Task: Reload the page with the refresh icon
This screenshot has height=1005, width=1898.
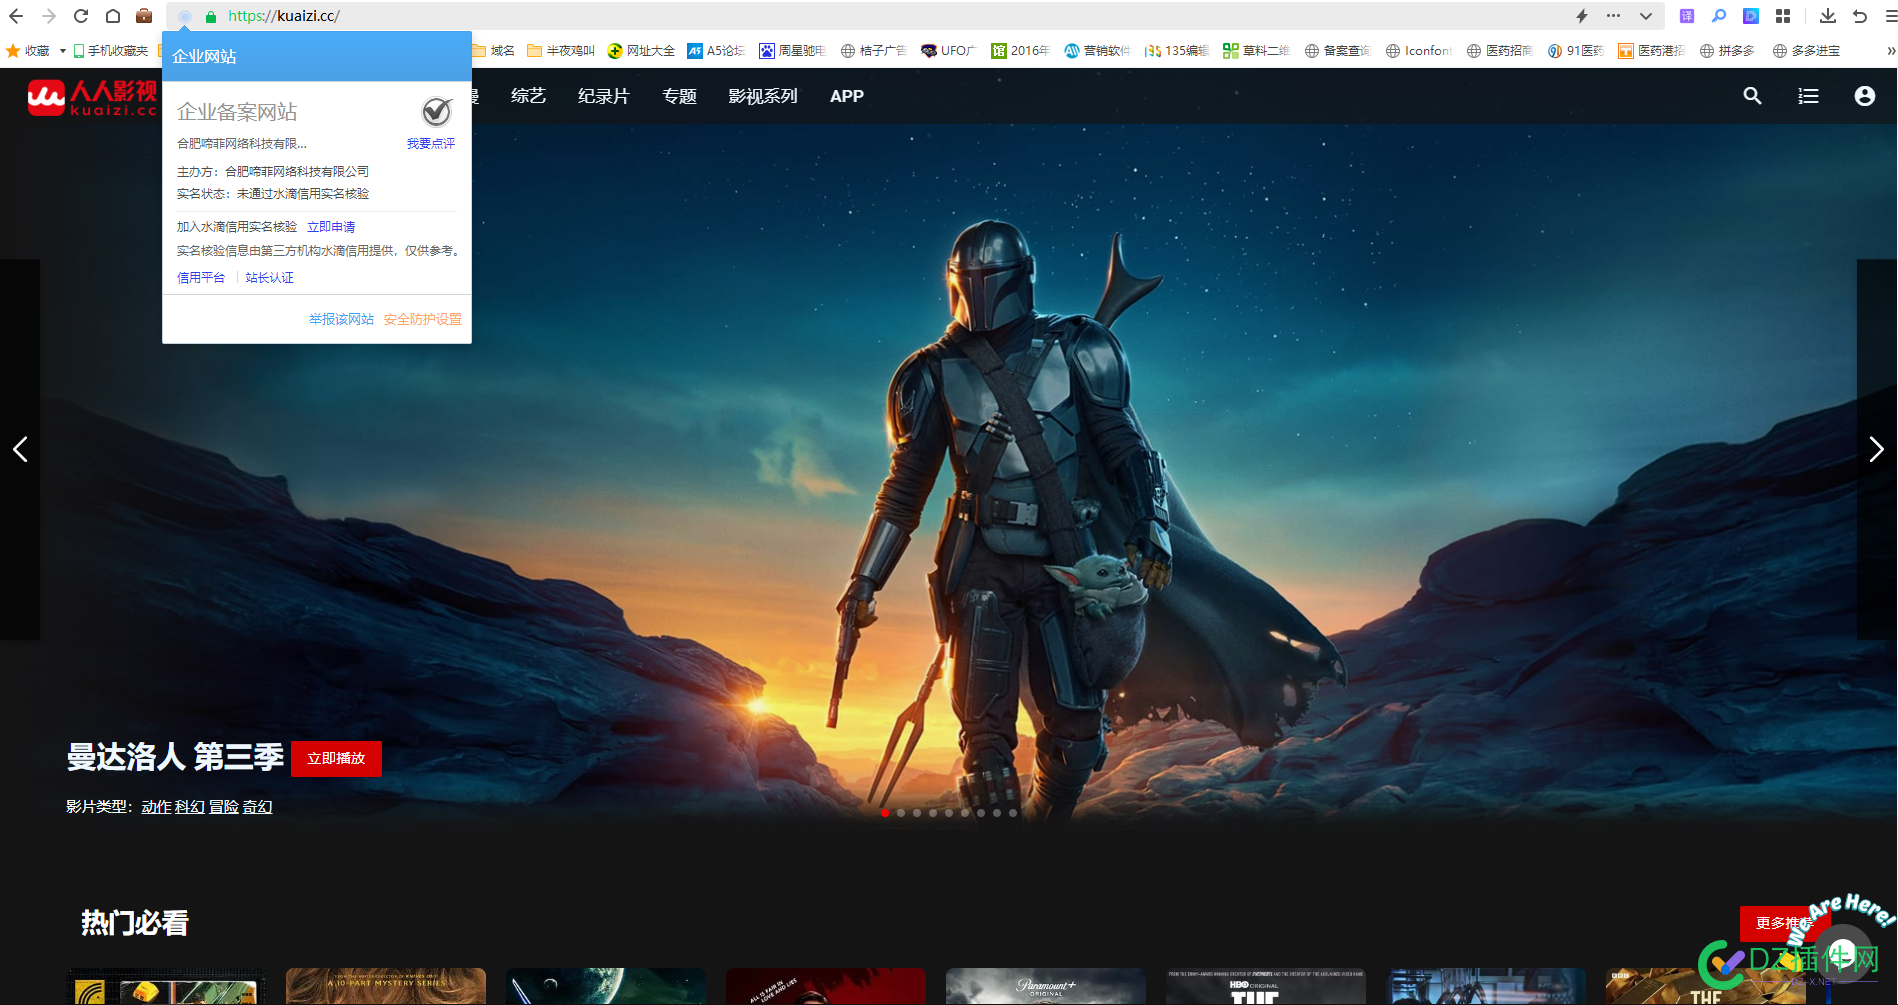Action: pyautogui.click(x=81, y=16)
